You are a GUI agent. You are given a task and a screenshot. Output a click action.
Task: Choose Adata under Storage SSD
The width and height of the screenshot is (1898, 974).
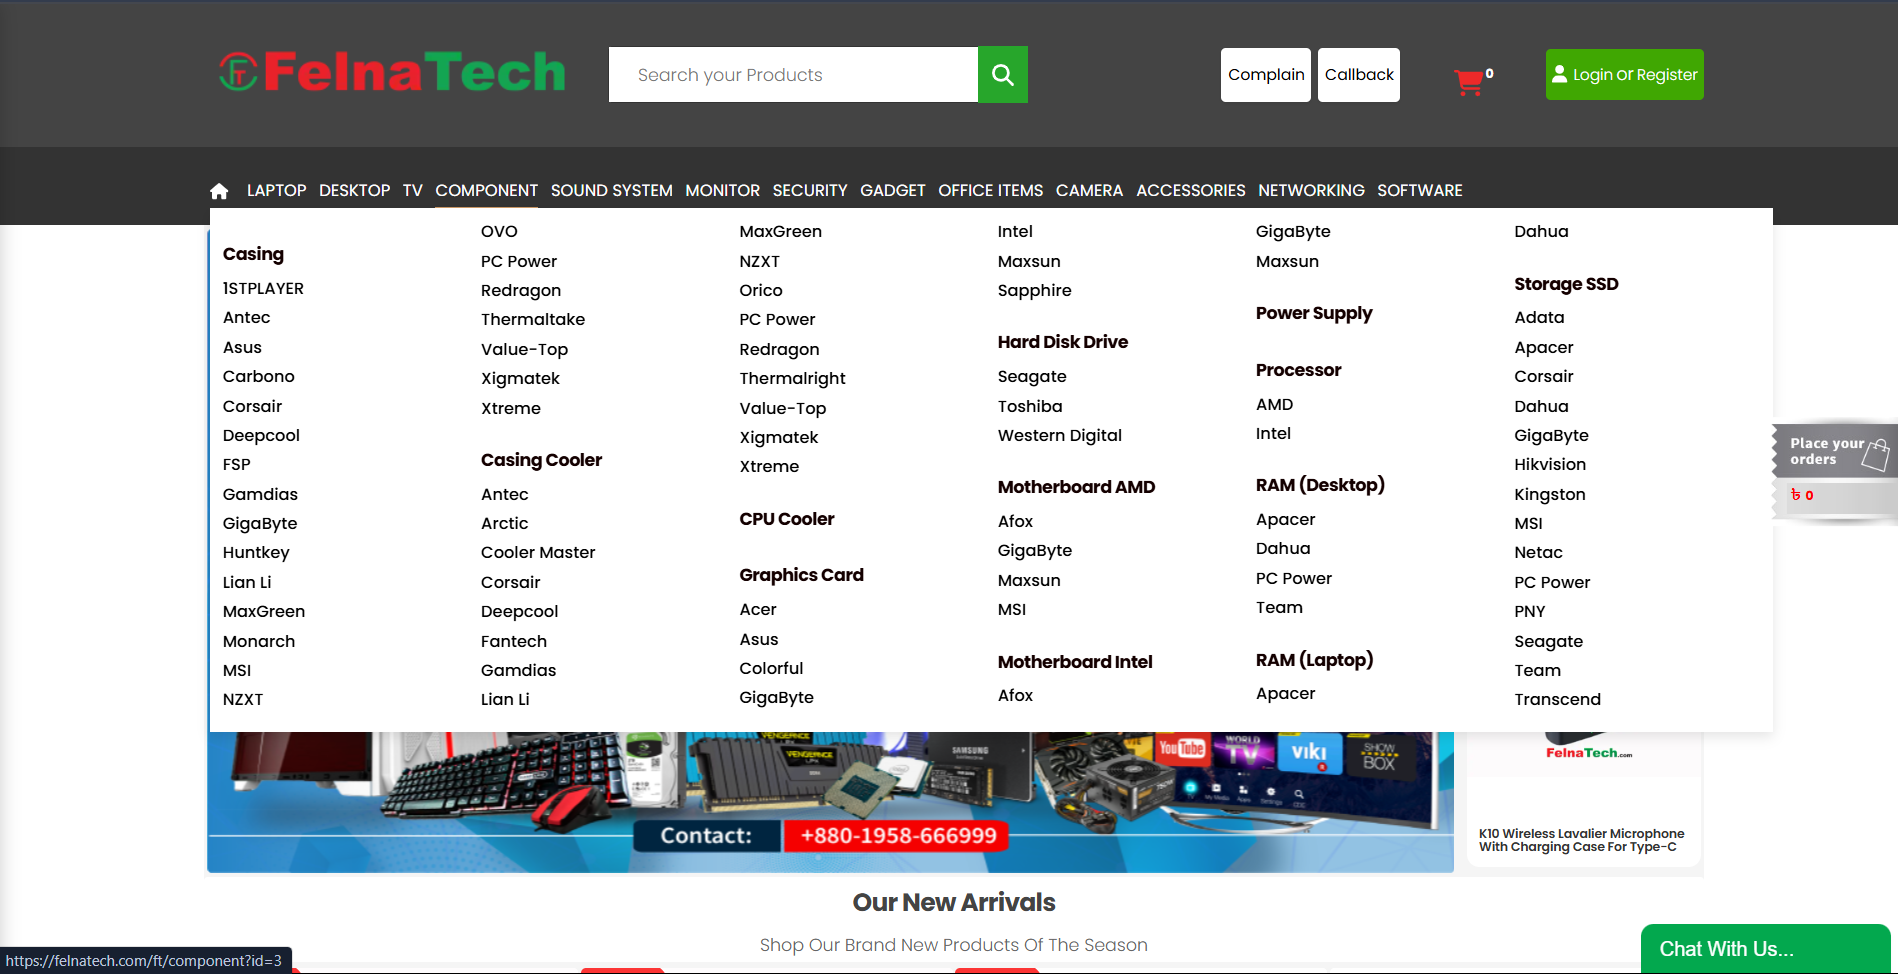(x=1539, y=317)
